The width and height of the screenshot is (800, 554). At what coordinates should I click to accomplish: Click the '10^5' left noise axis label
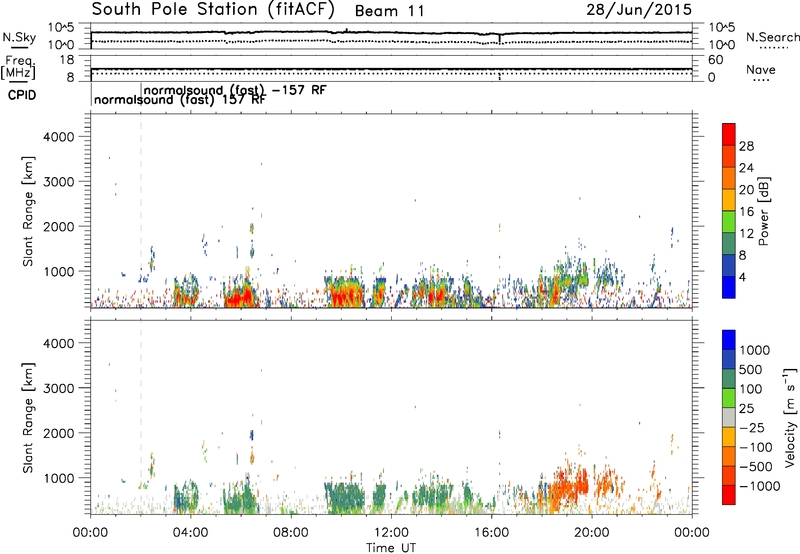pyautogui.click(x=61, y=28)
